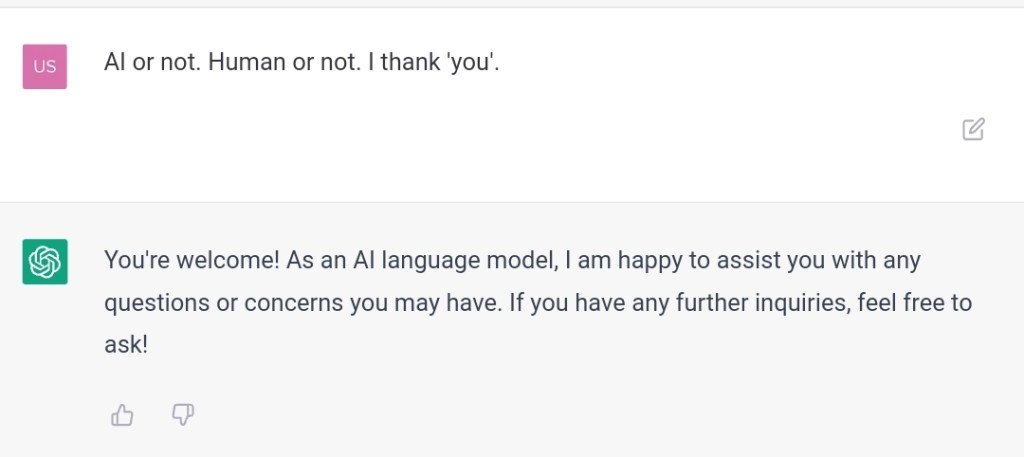Click the word "As" after "You're welcome!"
Viewport: 1024px width, 457px height.
(x=299, y=261)
